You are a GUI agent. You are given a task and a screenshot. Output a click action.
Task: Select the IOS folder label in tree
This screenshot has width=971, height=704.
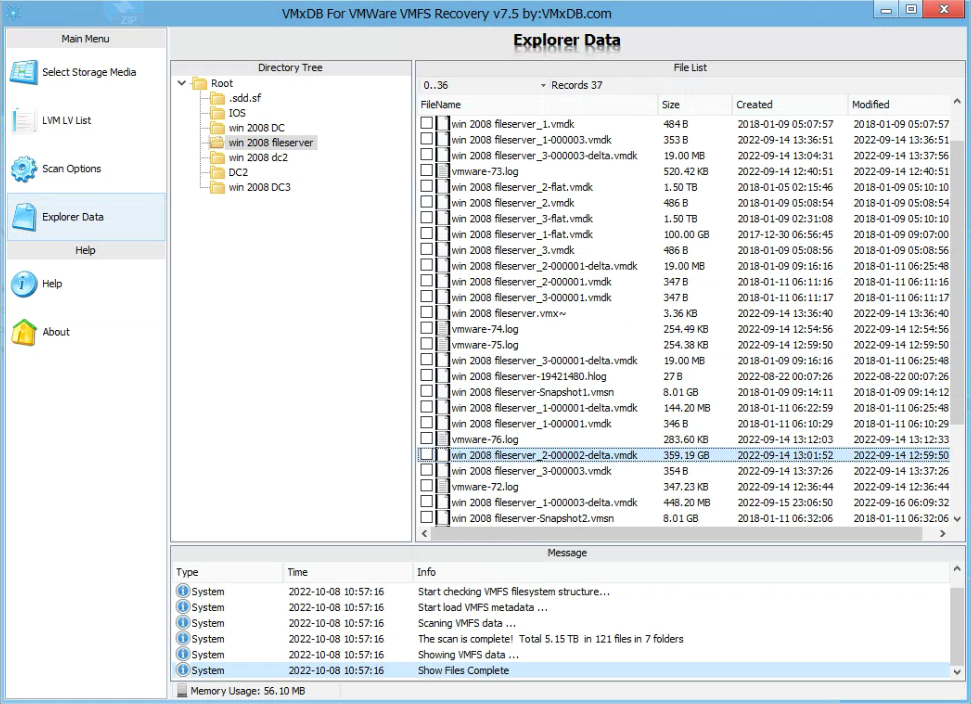click(x=237, y=113)
